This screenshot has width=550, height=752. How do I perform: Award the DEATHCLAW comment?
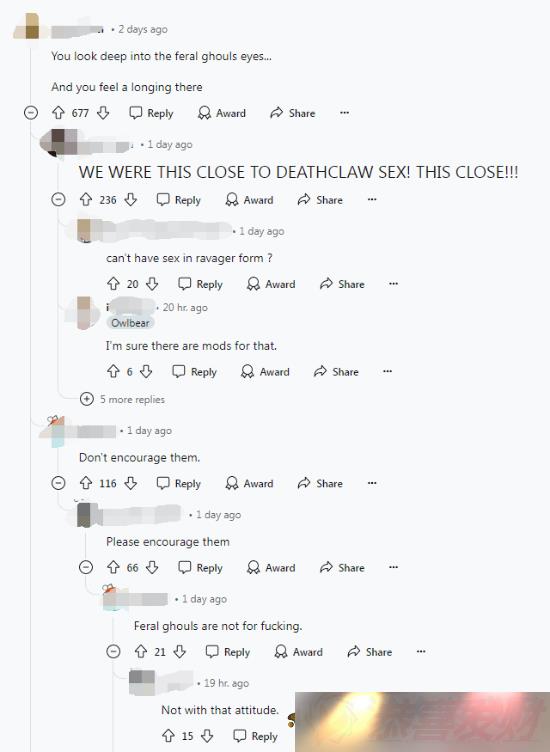[249, 200]
